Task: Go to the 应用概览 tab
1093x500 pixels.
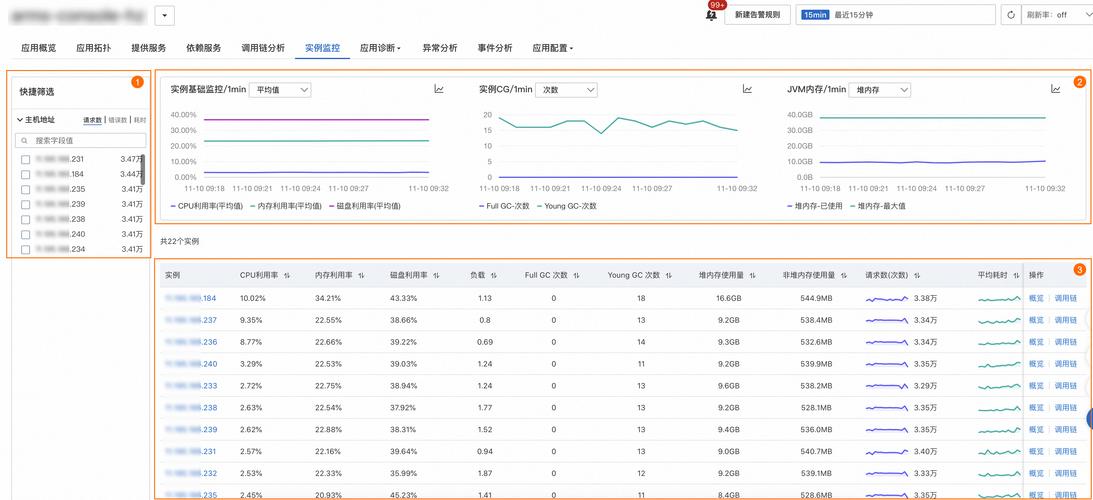Action: tap(38, 48)
